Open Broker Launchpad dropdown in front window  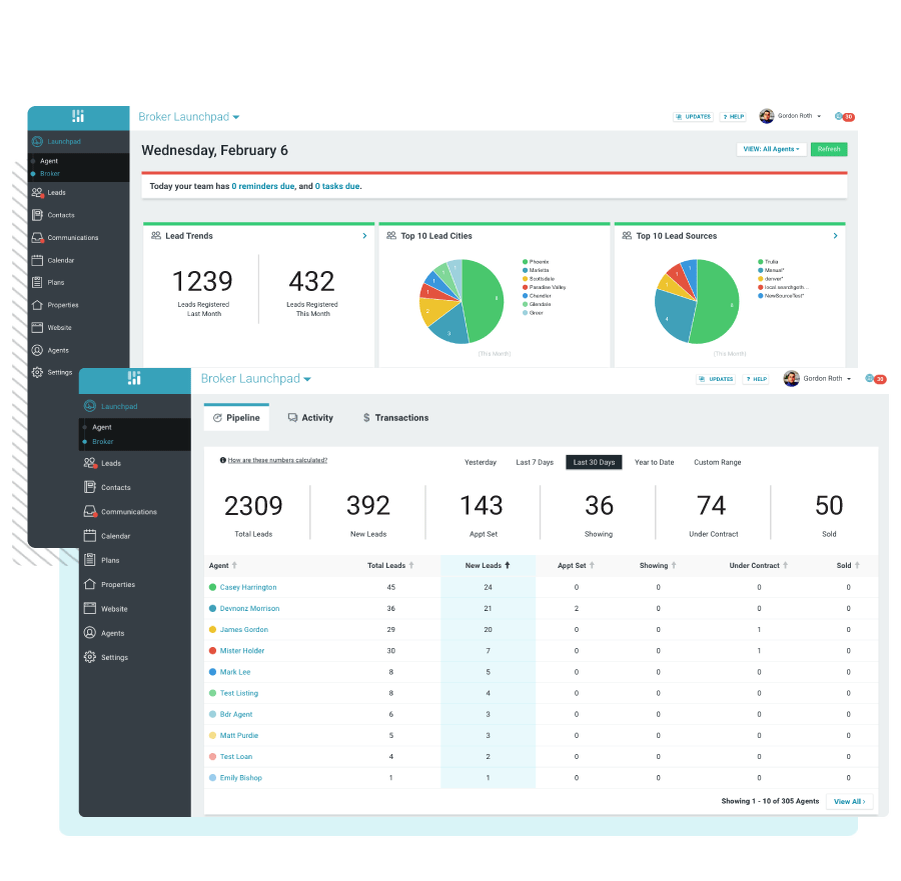pos(256,379)
